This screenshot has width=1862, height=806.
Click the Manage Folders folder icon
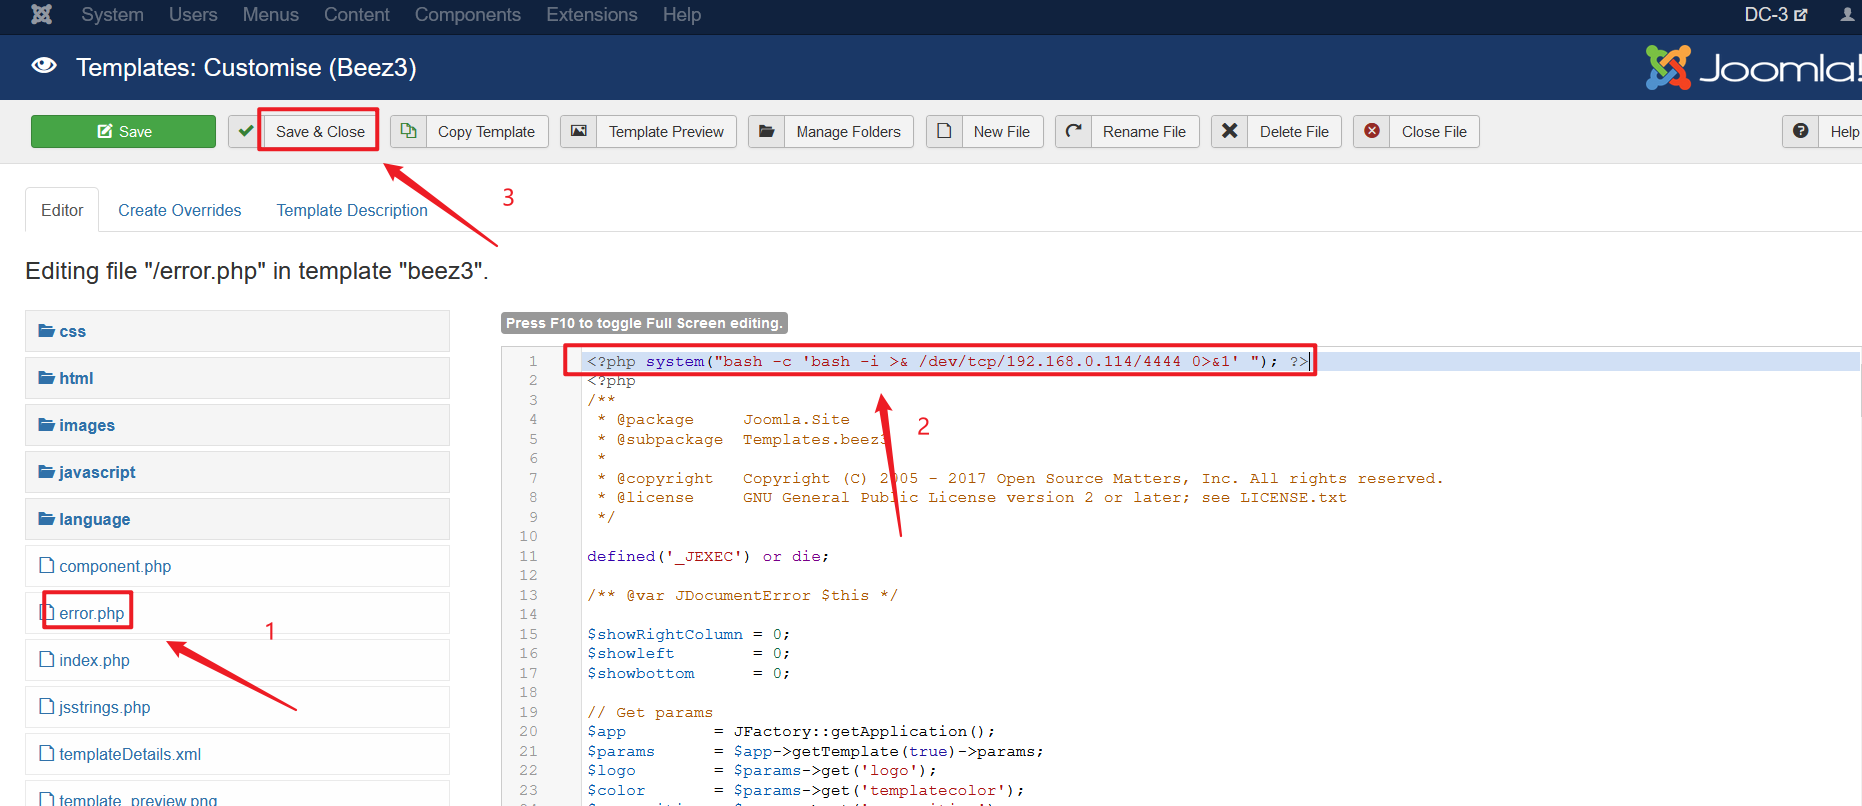[766, 131]
